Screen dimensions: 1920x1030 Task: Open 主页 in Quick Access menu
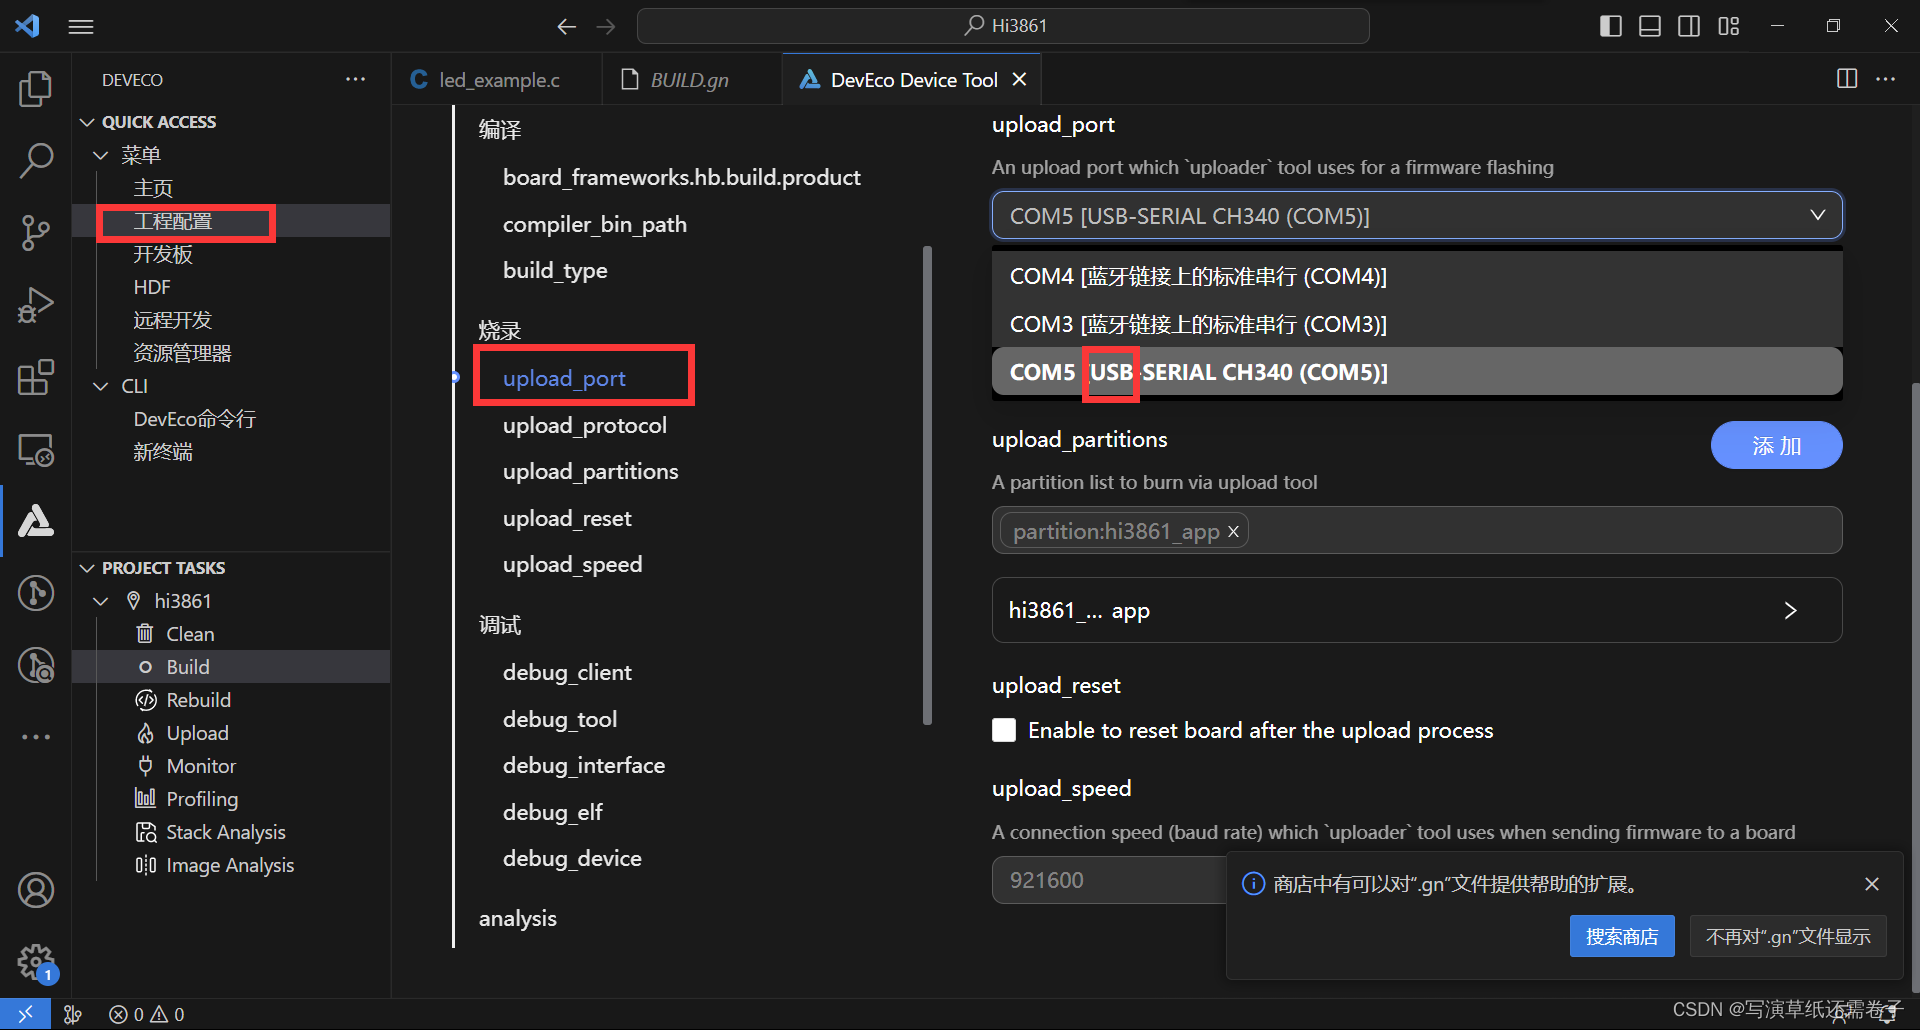pos(153,188)
